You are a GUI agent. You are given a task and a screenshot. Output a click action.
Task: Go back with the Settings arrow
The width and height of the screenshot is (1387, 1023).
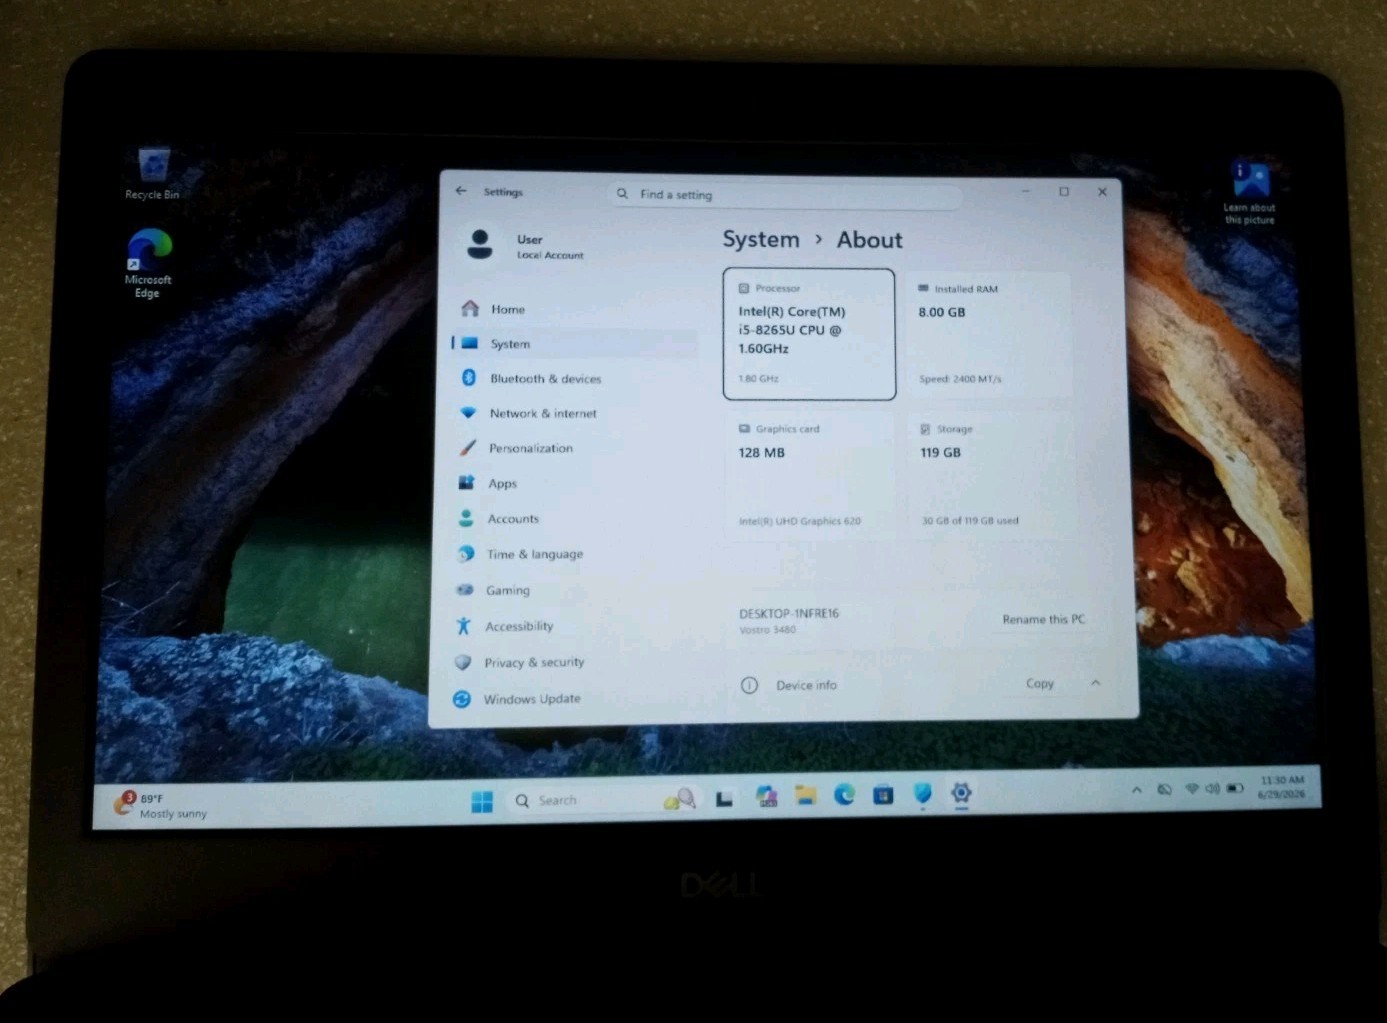[x=461, y=190]
